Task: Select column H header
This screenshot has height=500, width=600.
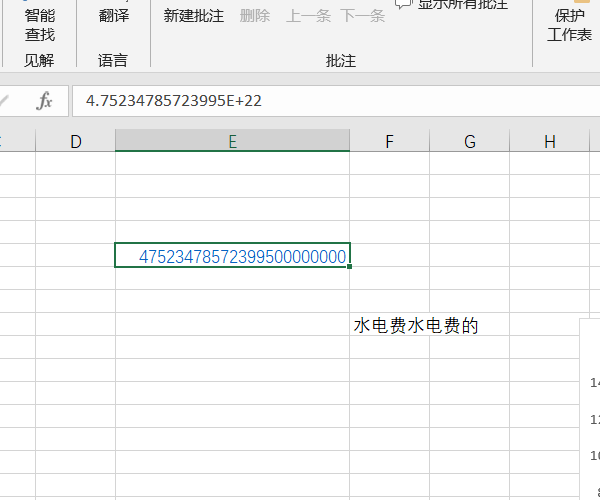Action: tap(549, 142)
